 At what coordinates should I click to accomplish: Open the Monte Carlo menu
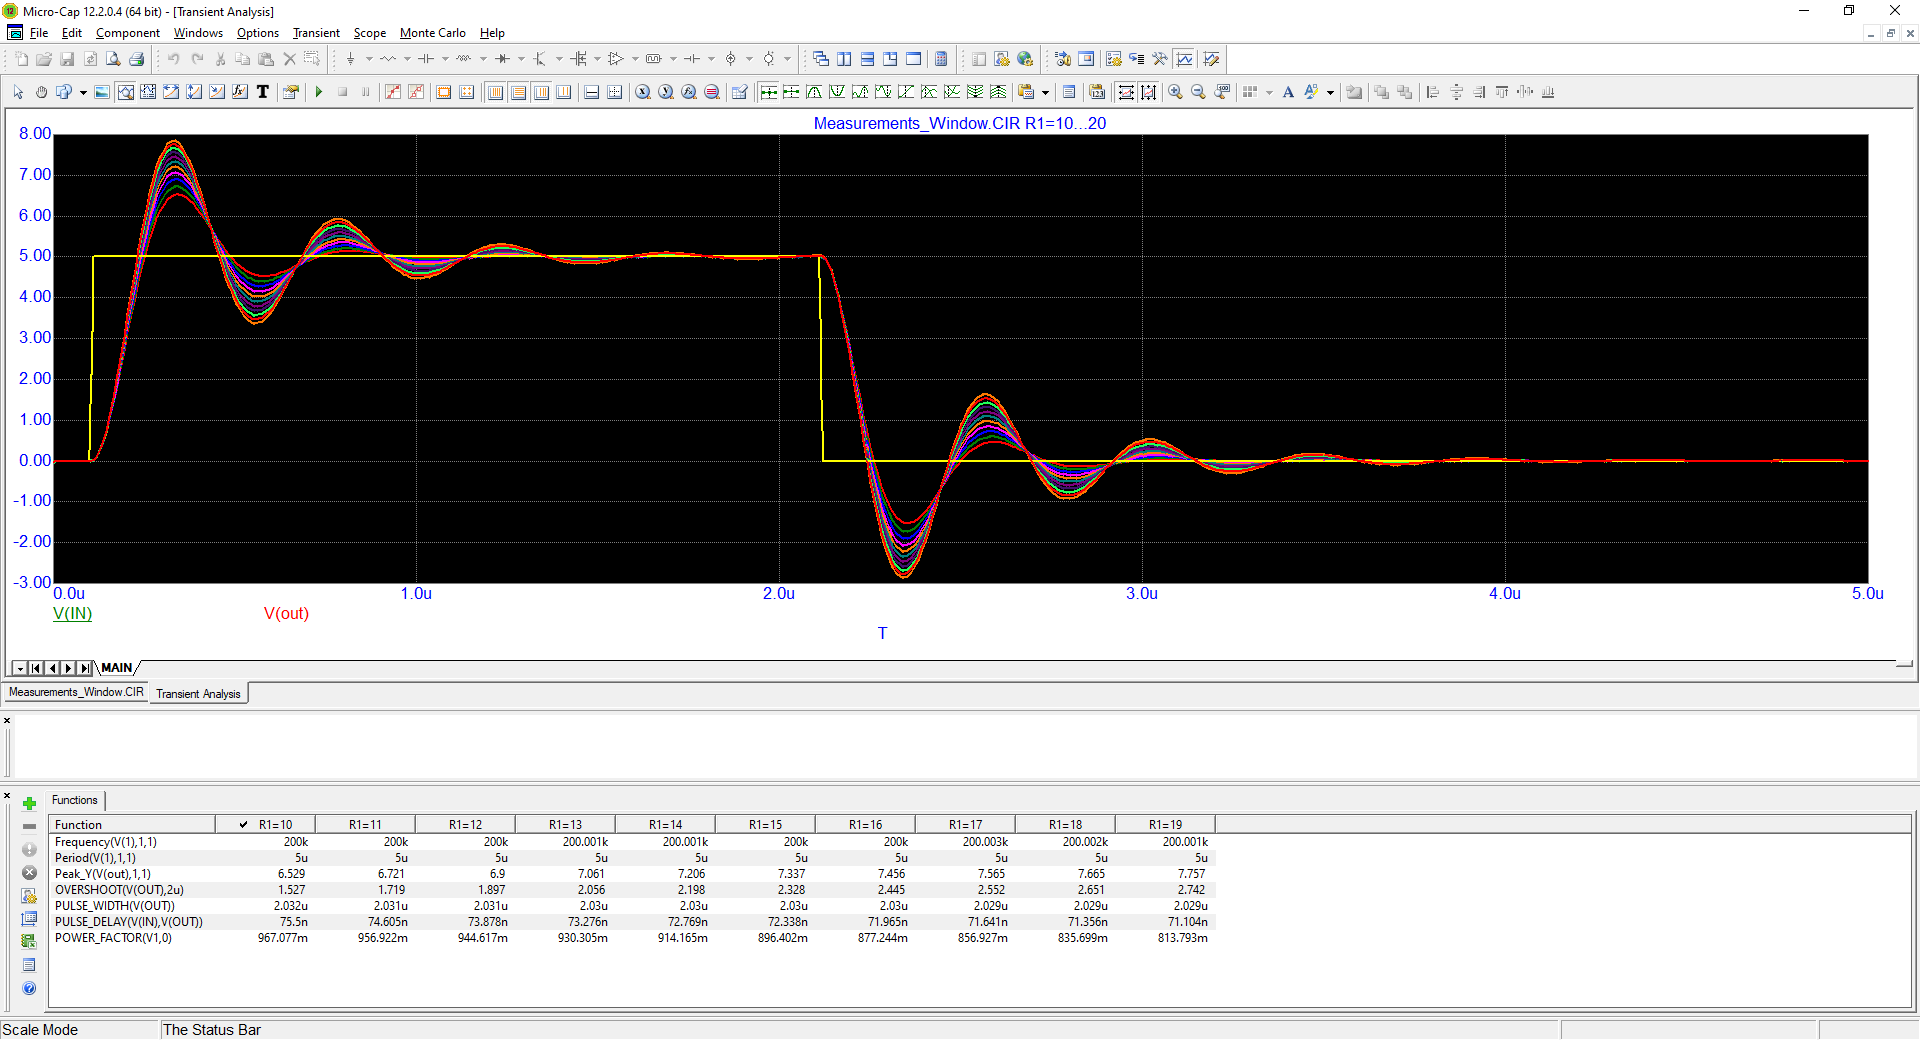click(x=432, y=33)
